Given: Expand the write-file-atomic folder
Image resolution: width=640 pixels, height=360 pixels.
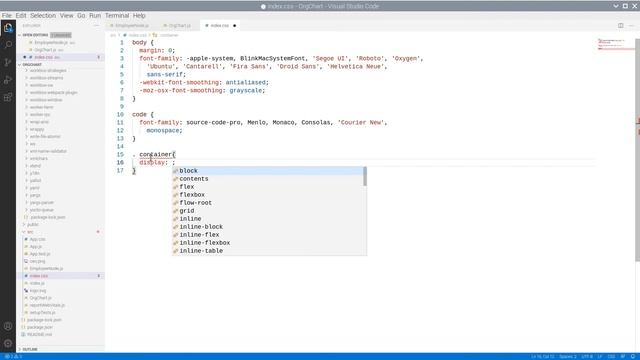Looking at the screenshot, I should coord(45,136).
